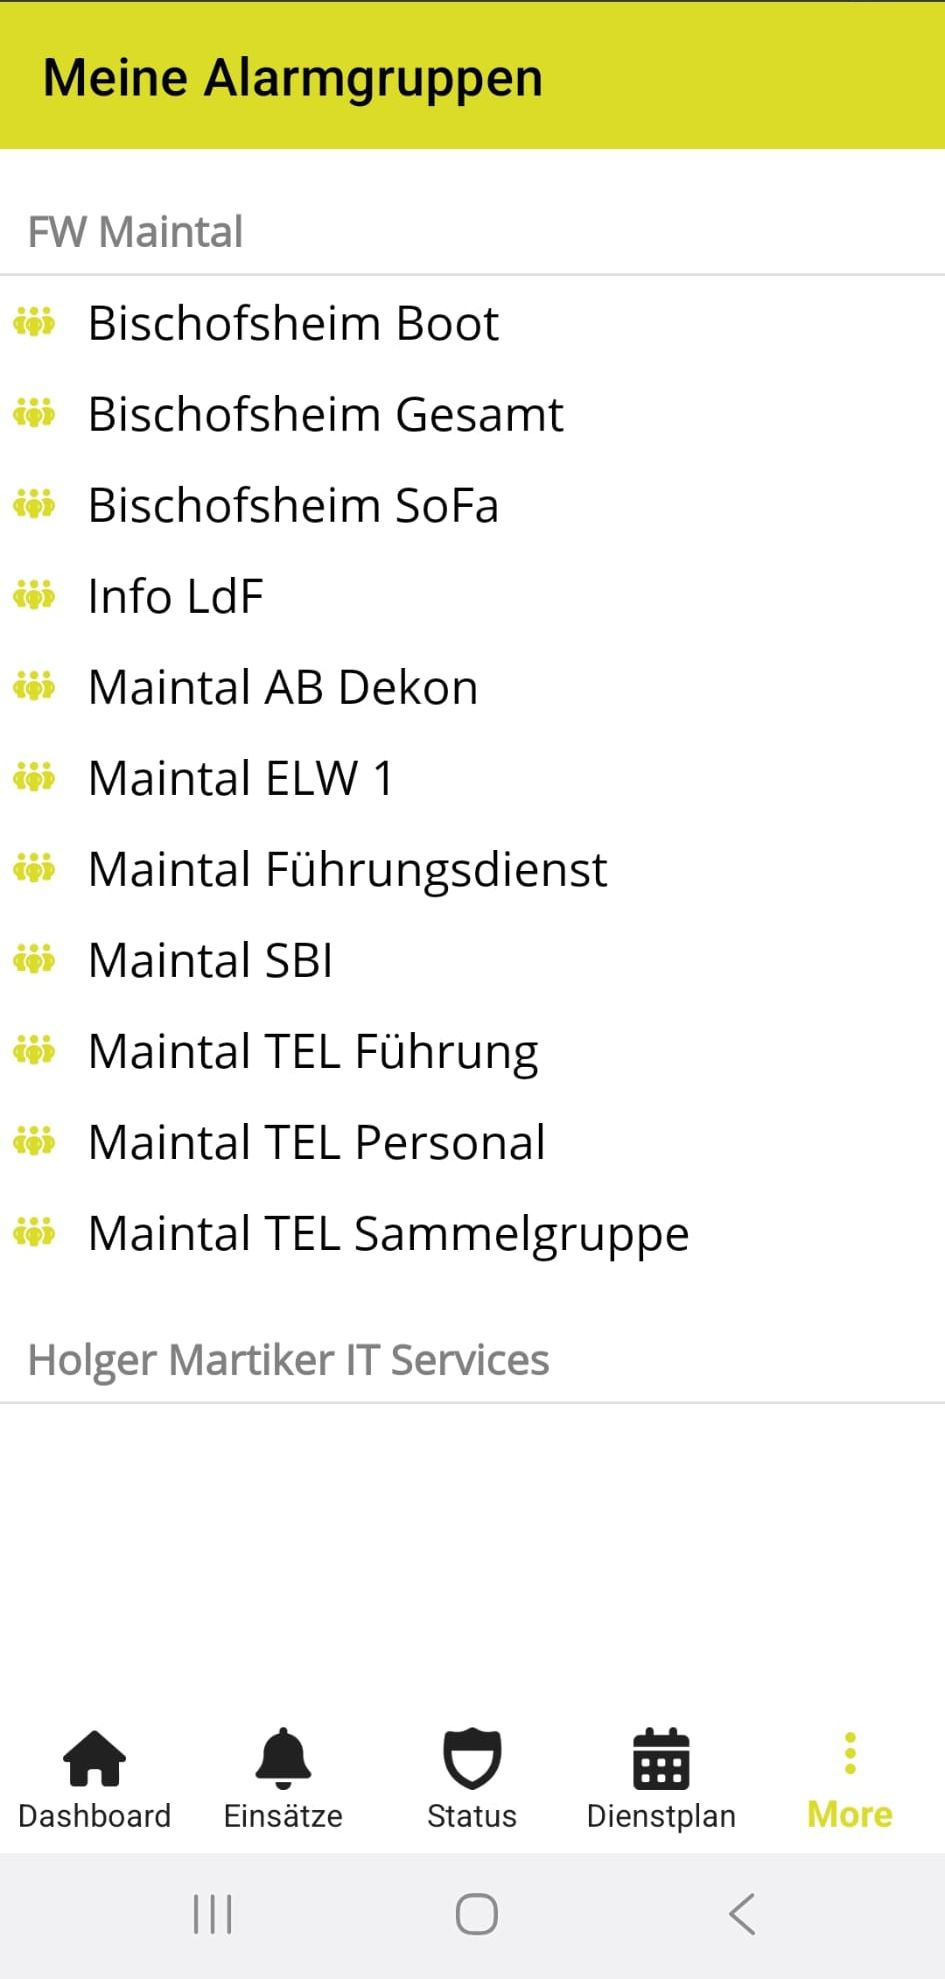The image size is (945, 1979).
Task: Tap the More three-dots icon
Action: [850, 1754]
